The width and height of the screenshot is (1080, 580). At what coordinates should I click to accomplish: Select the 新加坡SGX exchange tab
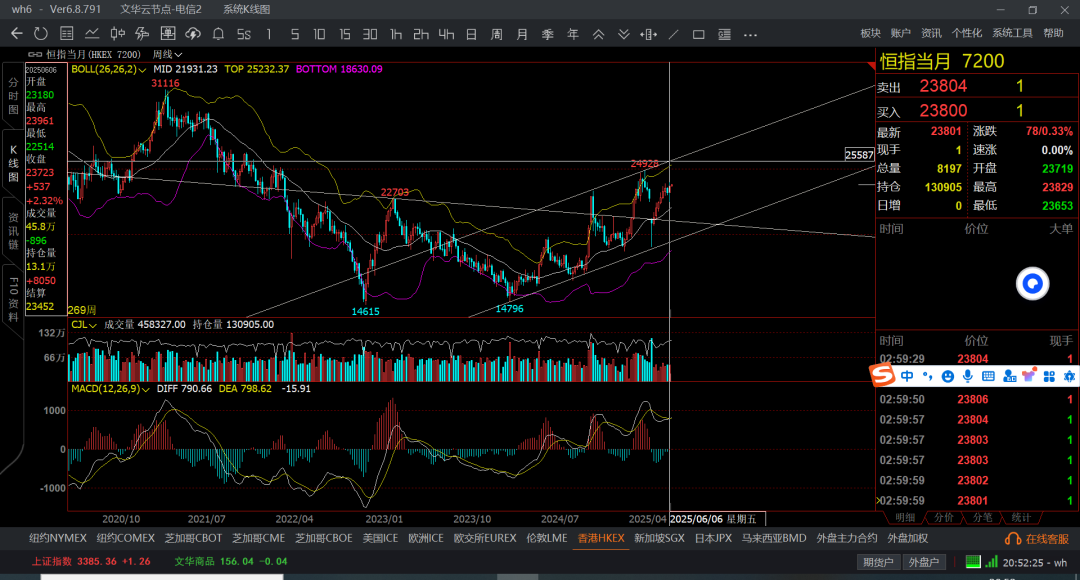[659, 539]
